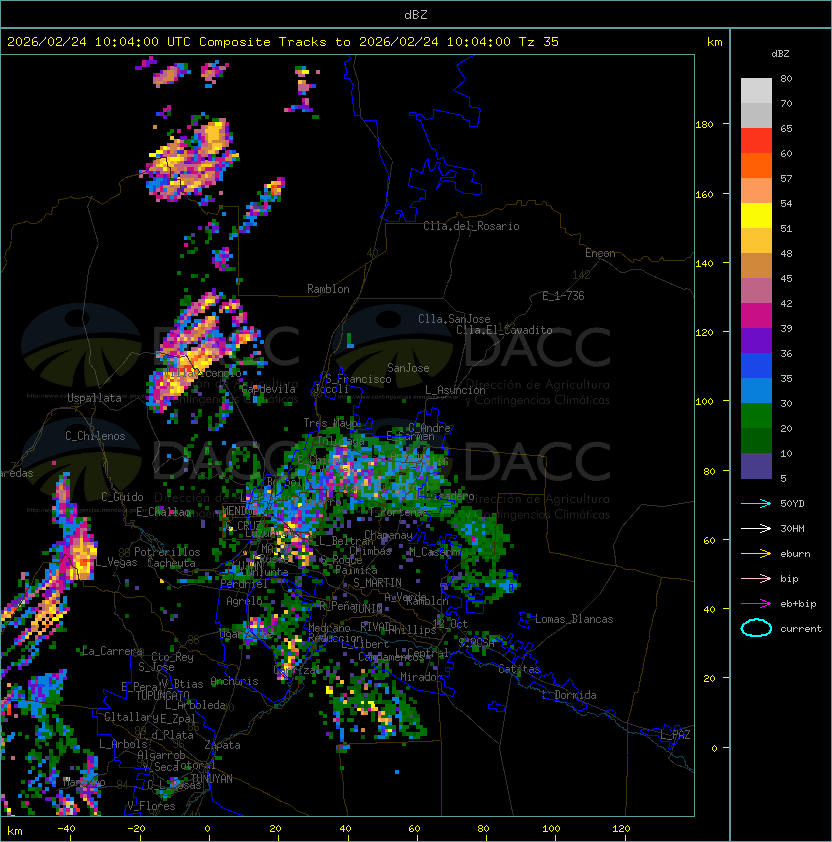Click the magenta eb+bip arrow symbol
The height and width of the screenshot is (842, 832).
tap(756, 604)
